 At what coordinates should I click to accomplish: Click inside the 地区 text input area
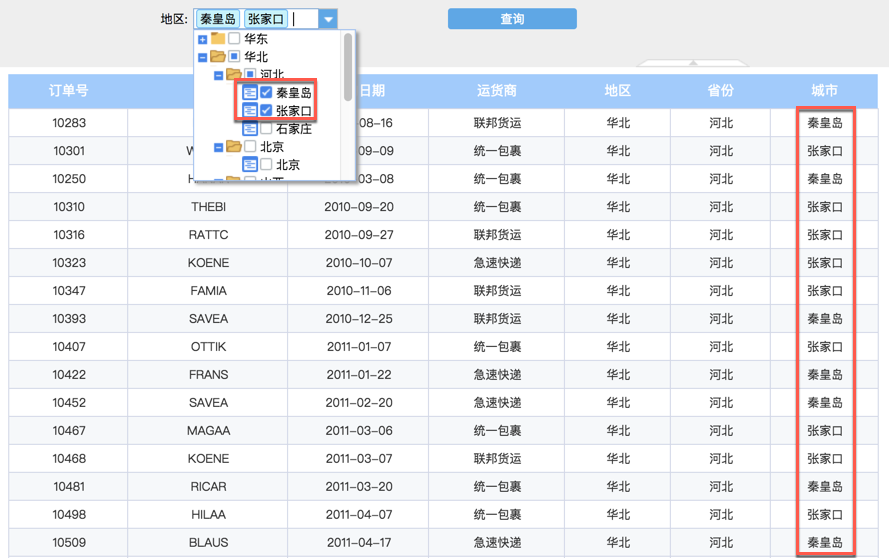[304, 19]
